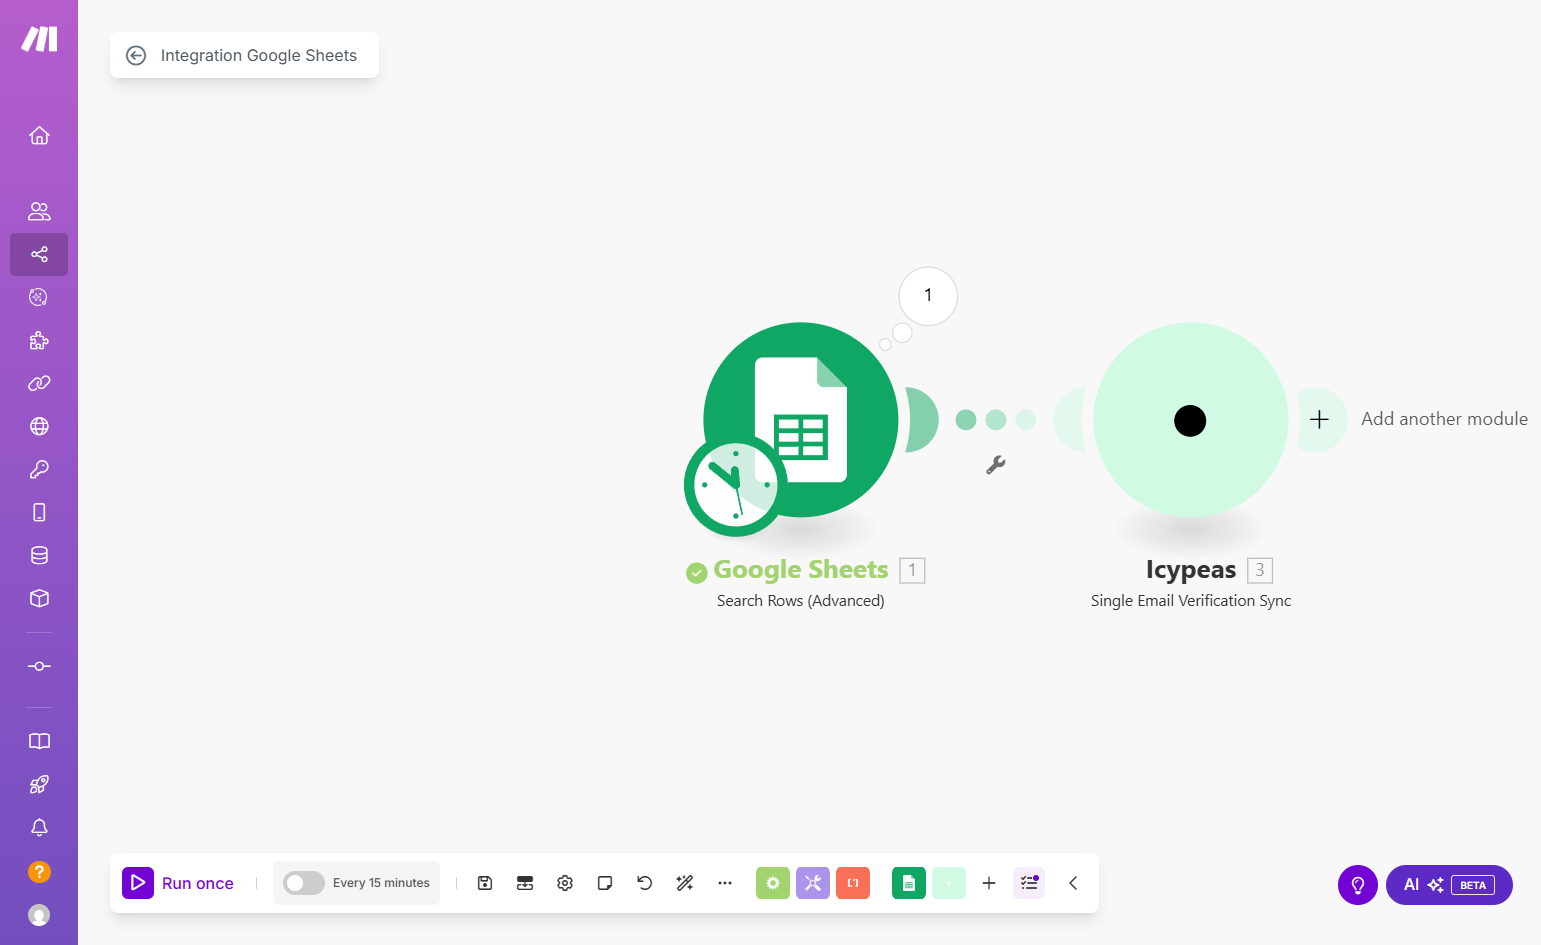Open the three-dots More menu in toolbar

(x=725, y=883)
